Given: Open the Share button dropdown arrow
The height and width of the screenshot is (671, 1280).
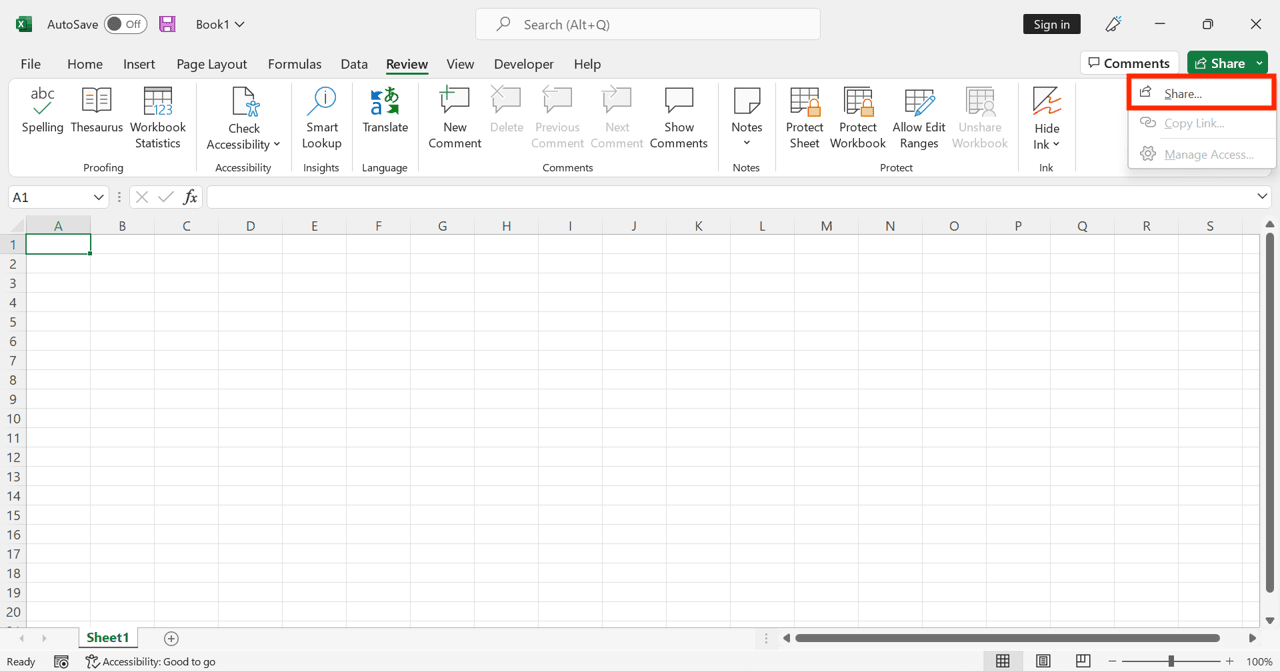Looking at the screenshot, I should (1260, 63).
